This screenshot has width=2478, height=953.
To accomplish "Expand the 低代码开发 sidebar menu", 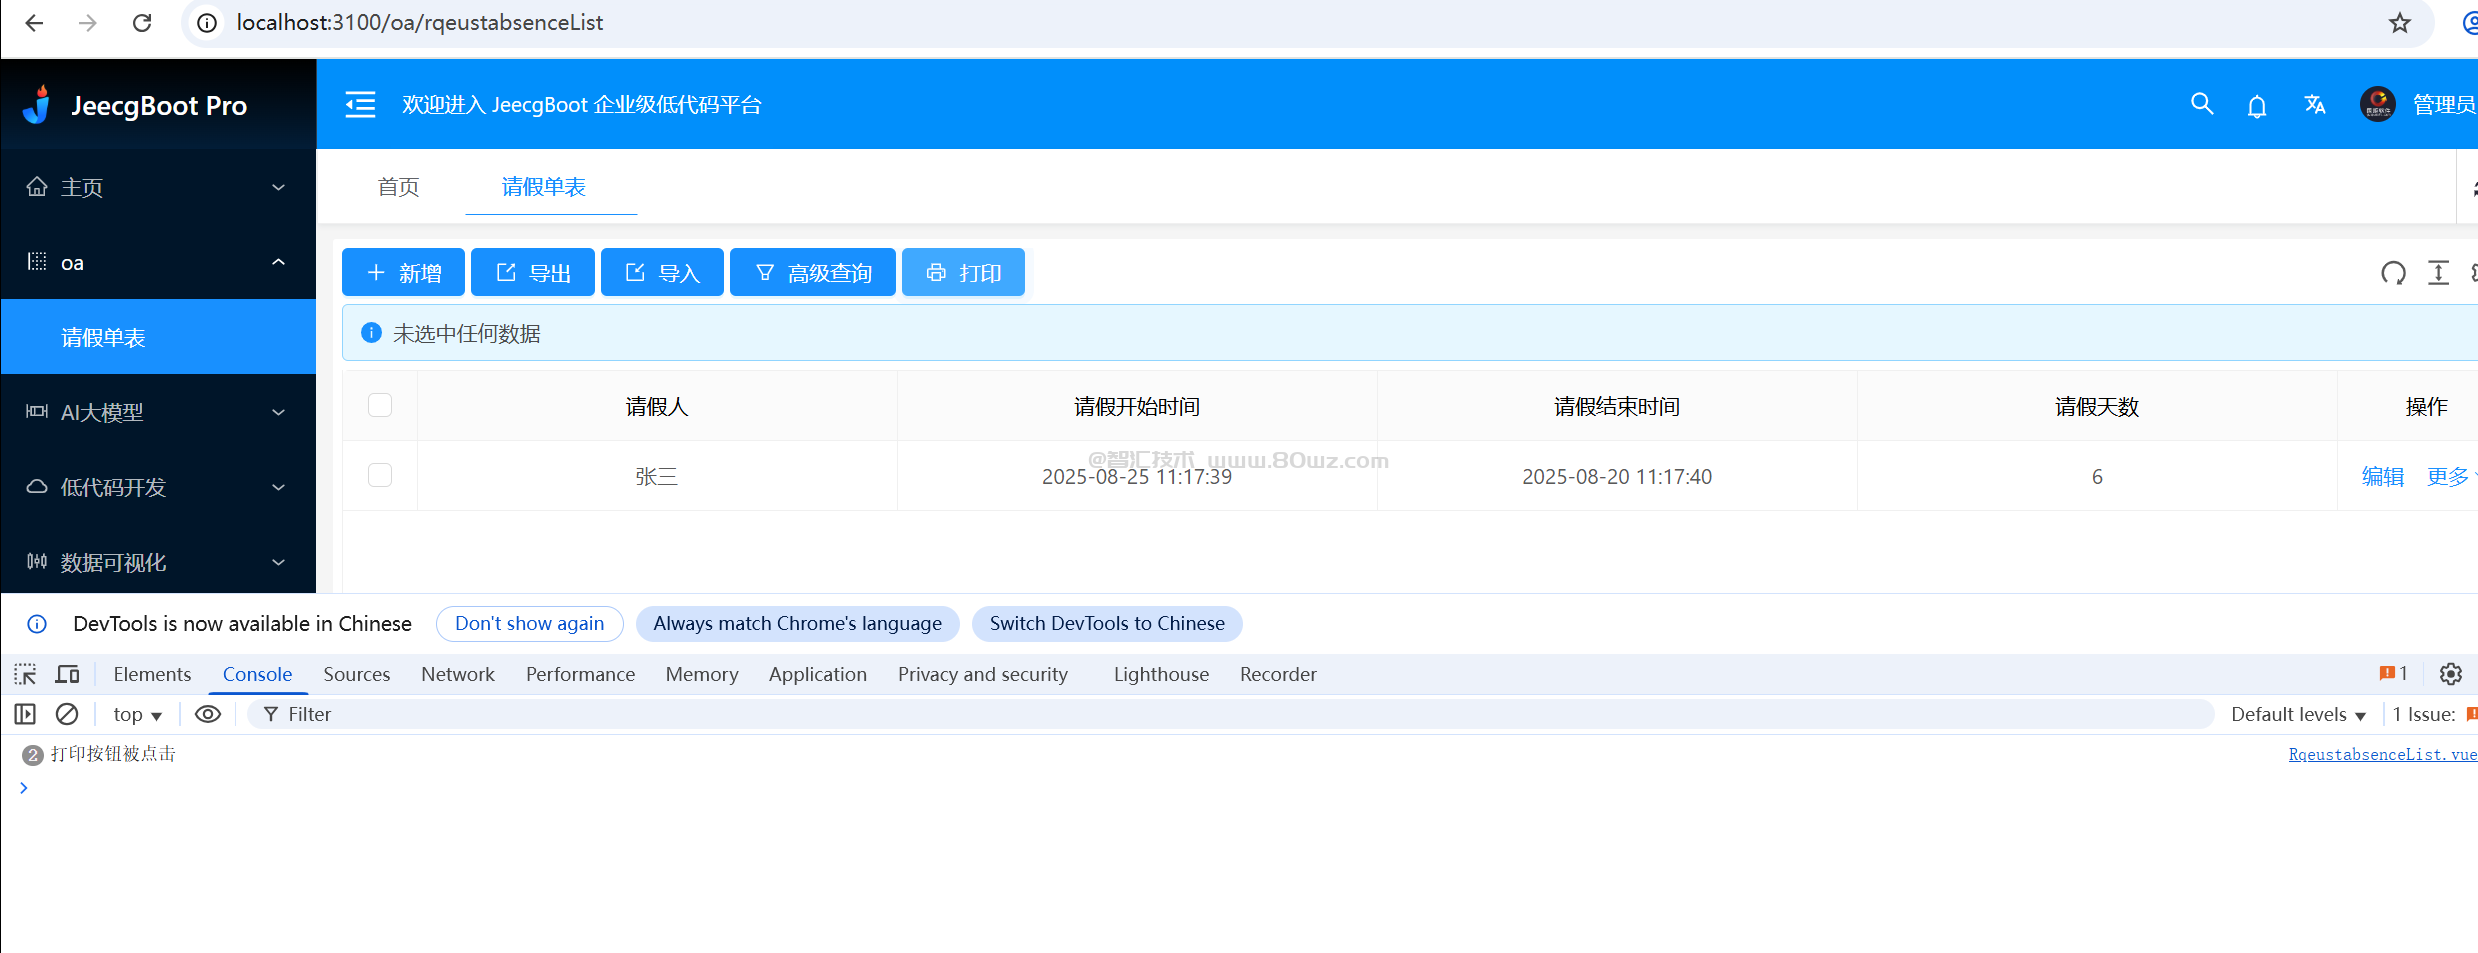I will coord(158,487).
